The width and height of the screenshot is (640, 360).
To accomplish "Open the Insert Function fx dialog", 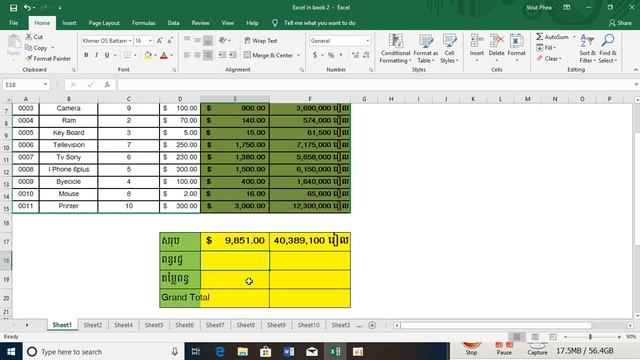I will pos(107,84).
